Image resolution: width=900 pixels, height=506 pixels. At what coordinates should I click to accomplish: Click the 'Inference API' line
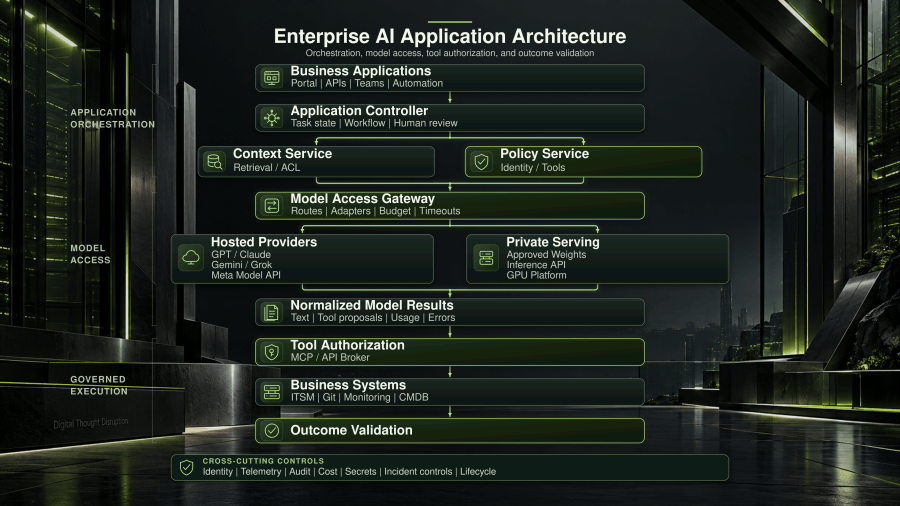[x=536, y=264]
